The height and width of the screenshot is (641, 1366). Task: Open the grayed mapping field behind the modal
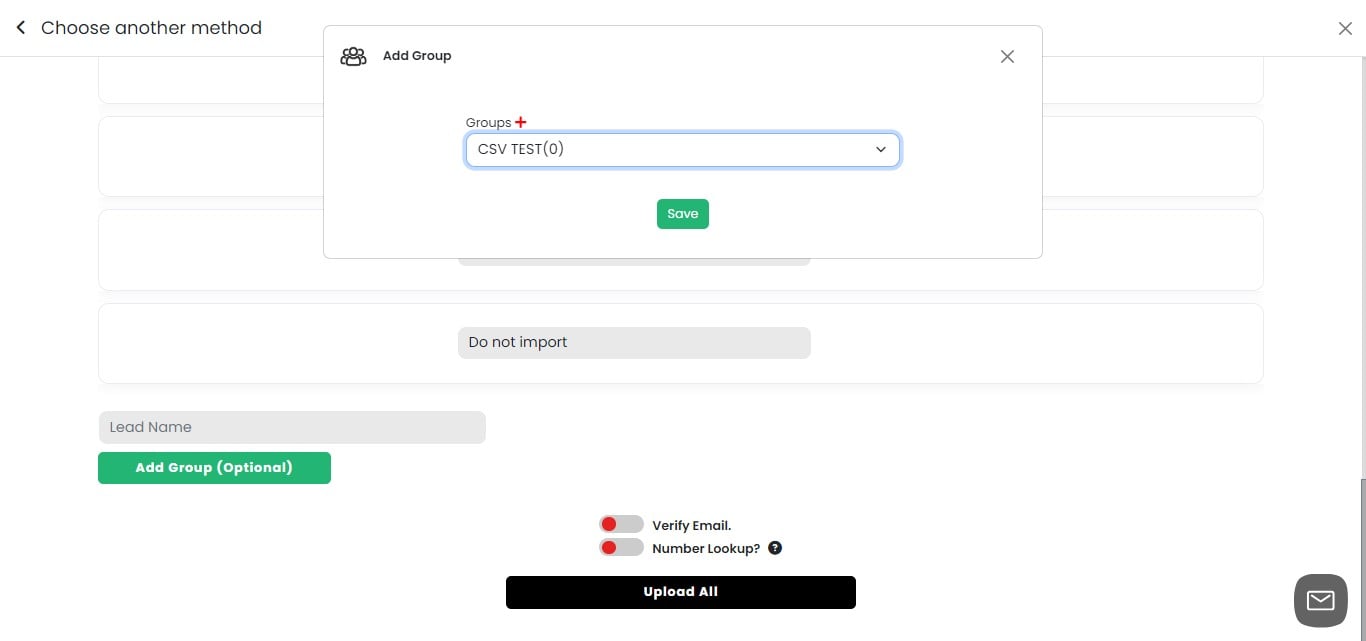coord(634,258)
